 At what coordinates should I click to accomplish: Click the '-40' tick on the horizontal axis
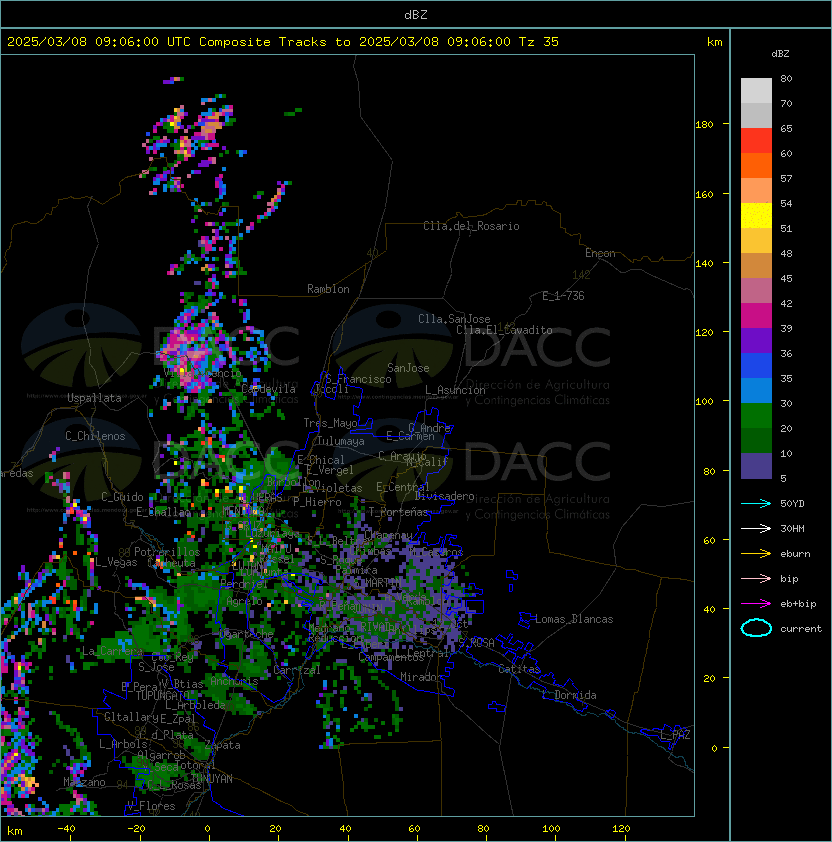click(66, 829)
